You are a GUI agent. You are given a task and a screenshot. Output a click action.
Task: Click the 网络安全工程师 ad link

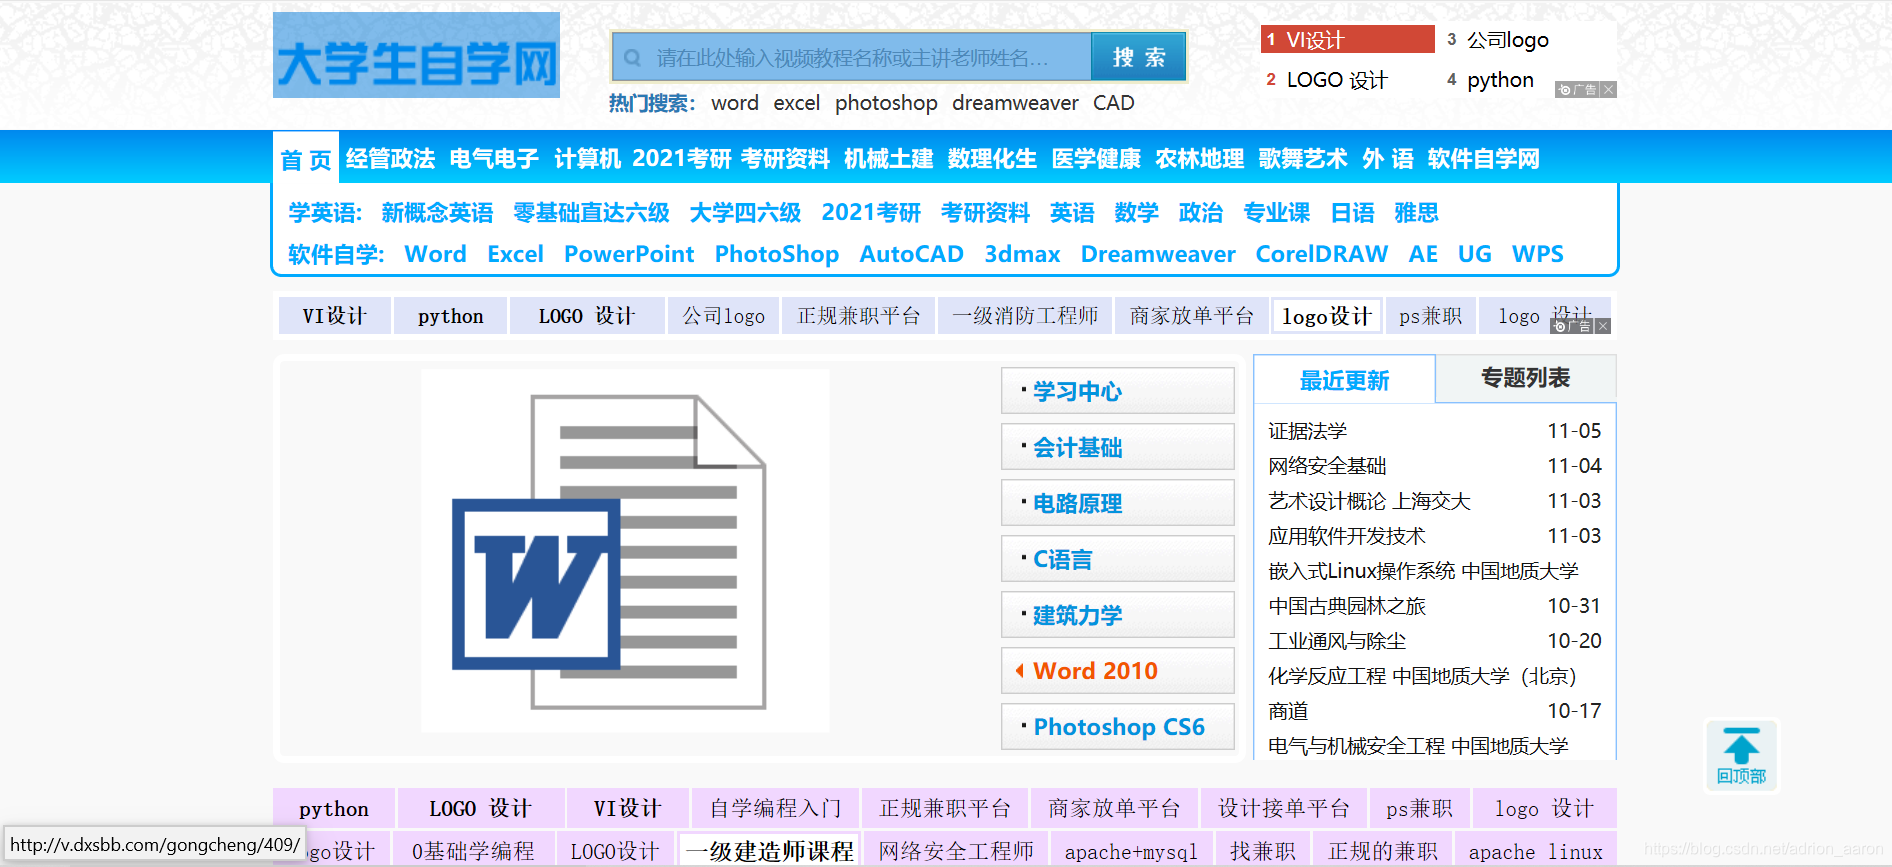click(x=956, y=851)
